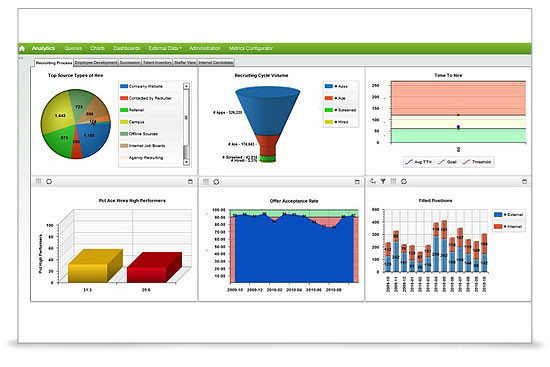This screenshot has height=367, width=550.
Task: Click the blue # Apps funnel section
Action: [267, 111]
